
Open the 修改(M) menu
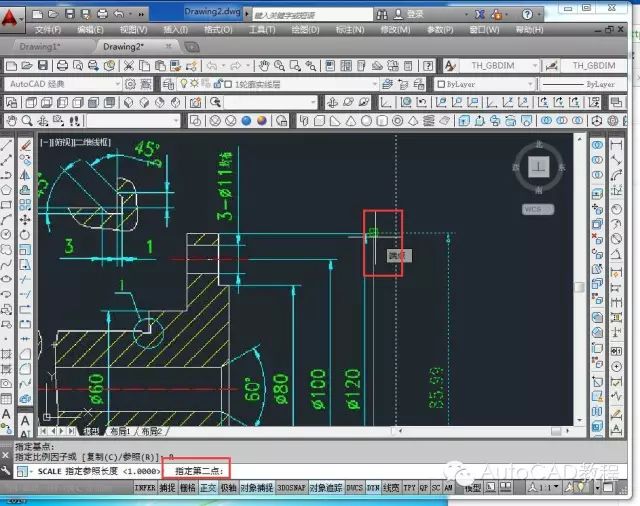coord(396,30)
